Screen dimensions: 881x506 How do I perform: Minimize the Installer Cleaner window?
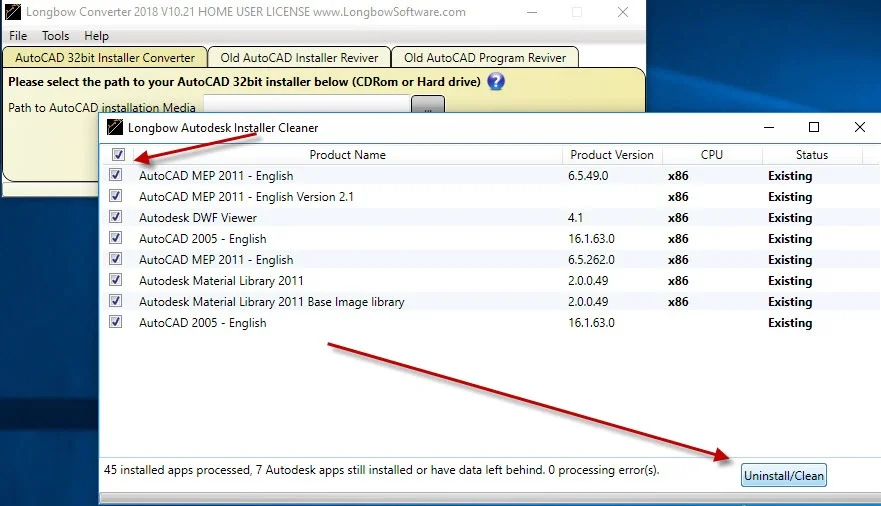coord(769,127)
